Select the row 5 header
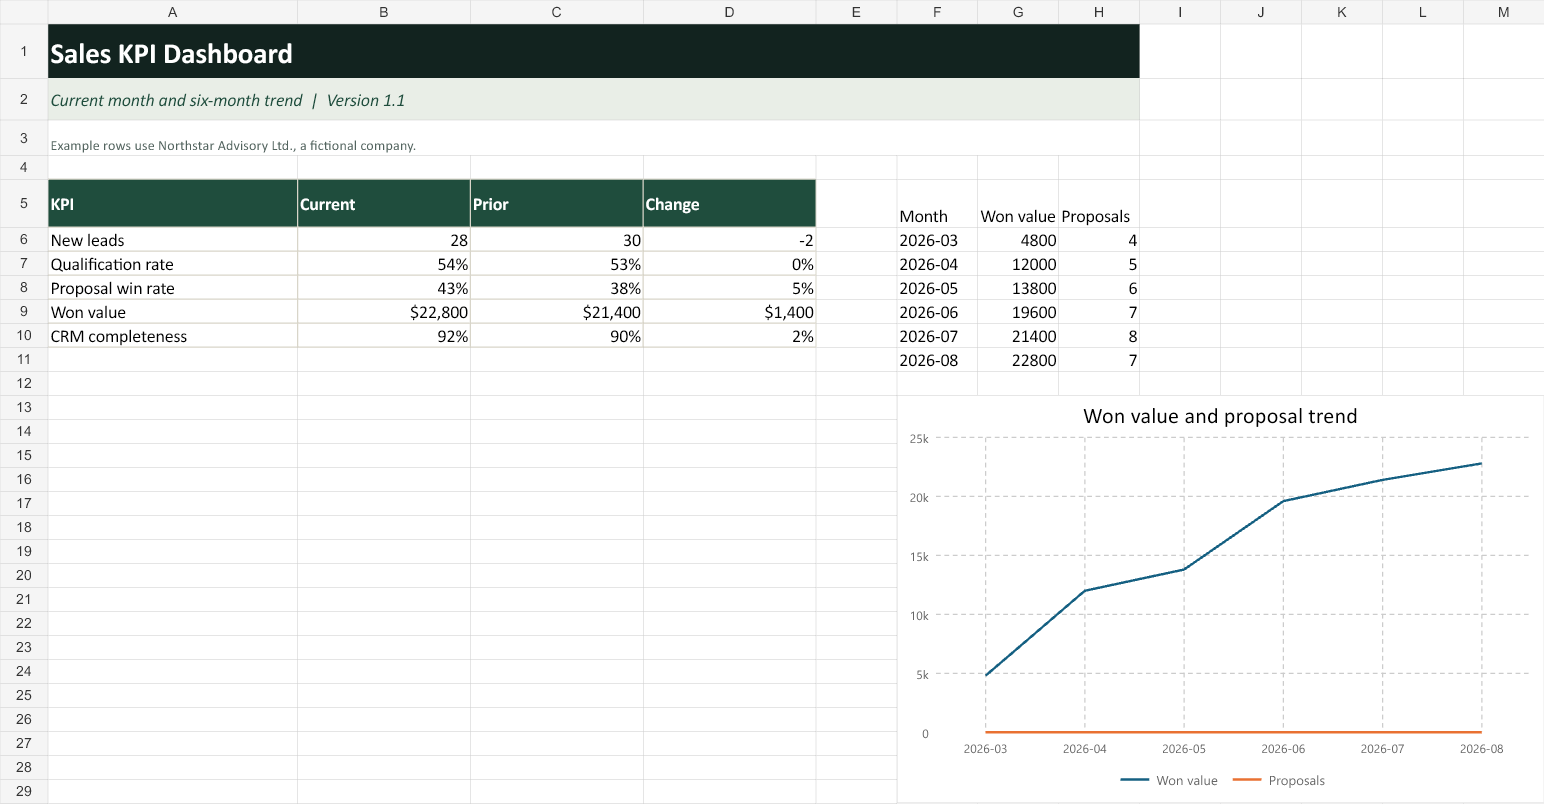Image resolution: width=1544 pixels, height=804 pixels. pyautogui.click(x=24, y=203)
